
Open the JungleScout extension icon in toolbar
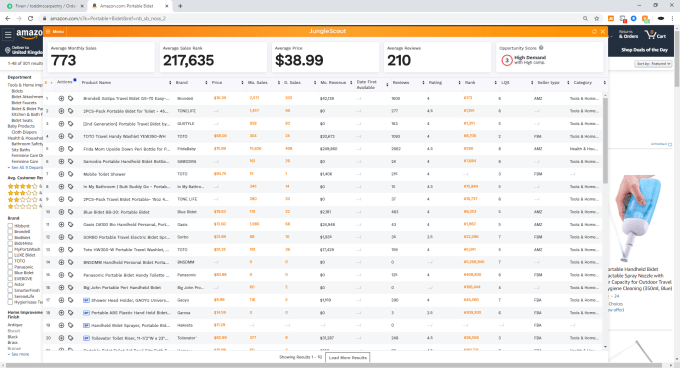(611, 18)
